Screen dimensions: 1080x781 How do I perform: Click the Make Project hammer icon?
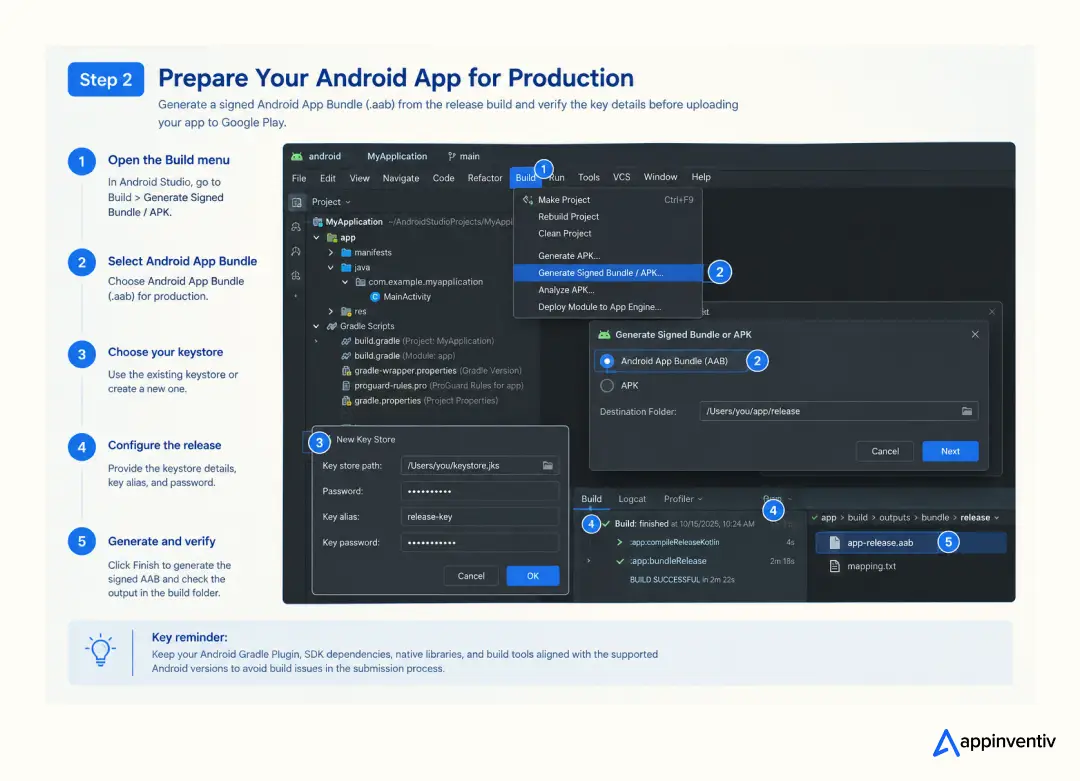click(528, 200)
